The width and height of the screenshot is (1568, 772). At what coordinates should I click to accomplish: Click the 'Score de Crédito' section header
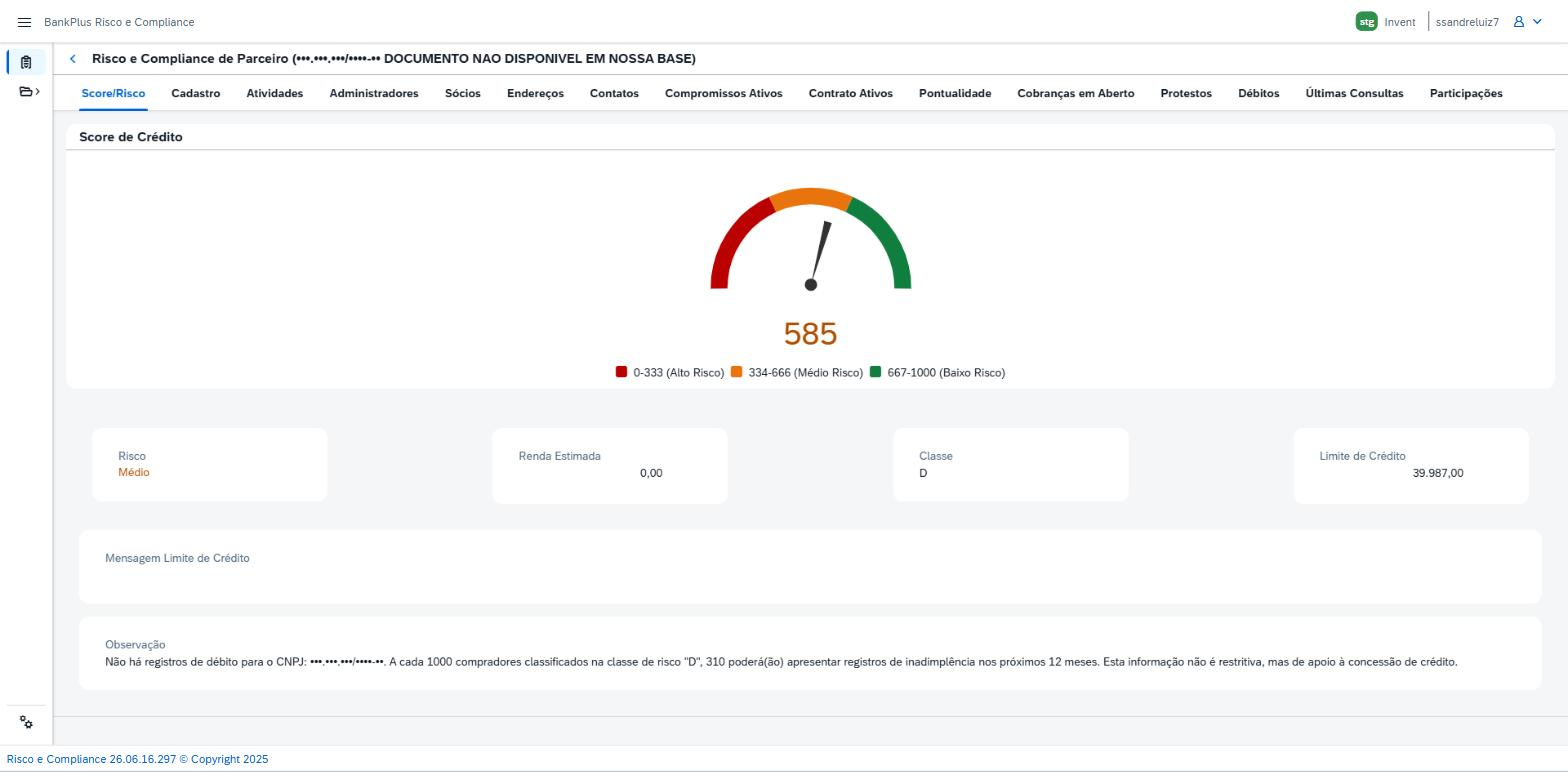(x=131, y=137)
